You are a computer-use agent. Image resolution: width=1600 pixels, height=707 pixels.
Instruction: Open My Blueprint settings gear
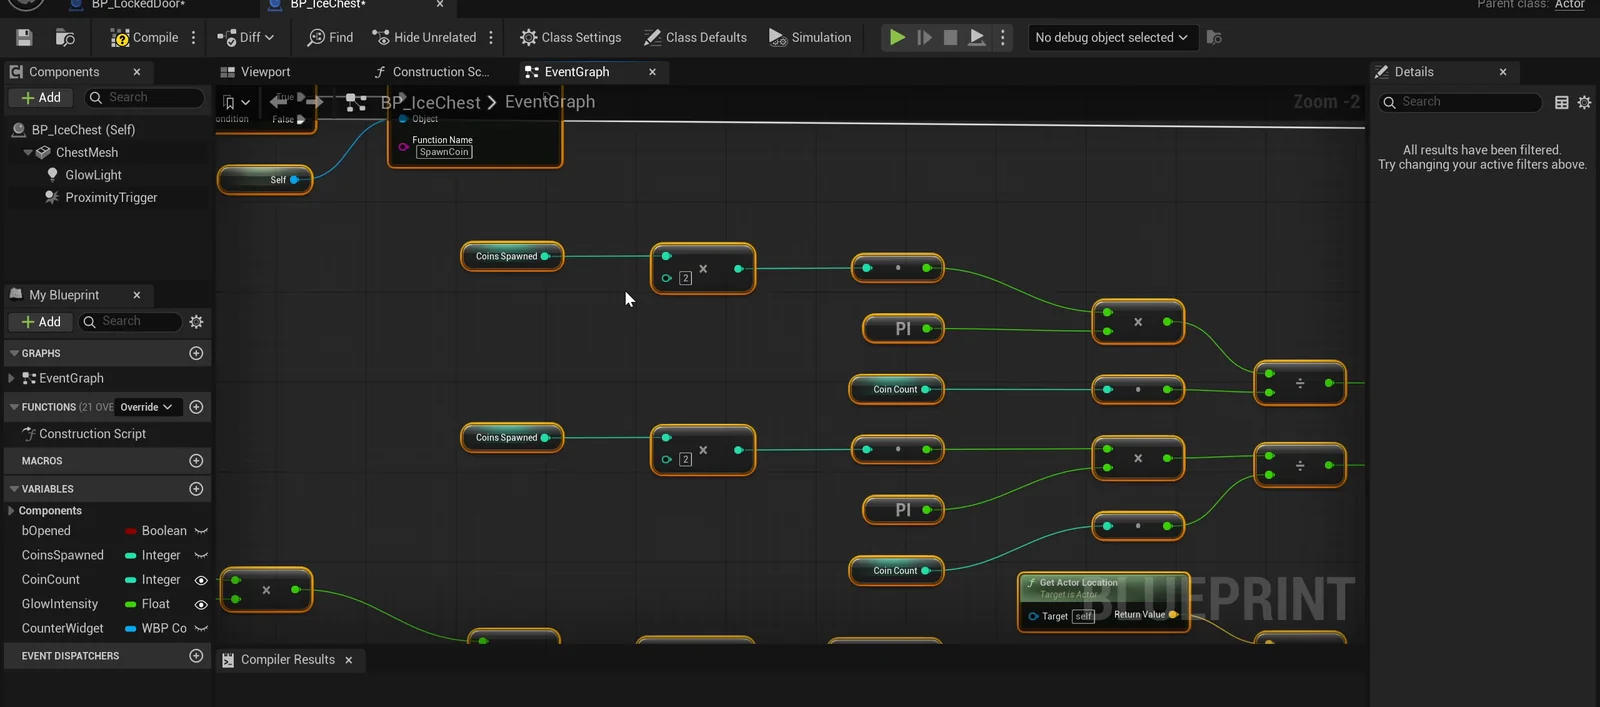pyautogui.click(x=196, y=322)
